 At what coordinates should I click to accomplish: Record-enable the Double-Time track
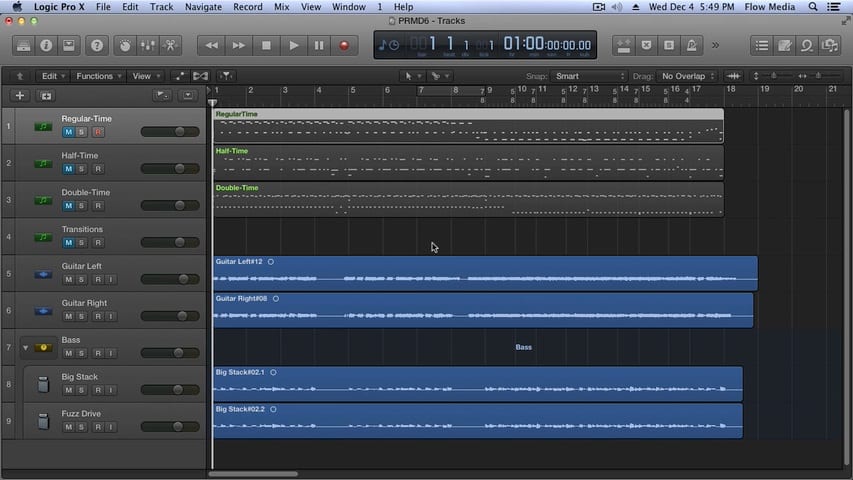(x=98, y=206)
